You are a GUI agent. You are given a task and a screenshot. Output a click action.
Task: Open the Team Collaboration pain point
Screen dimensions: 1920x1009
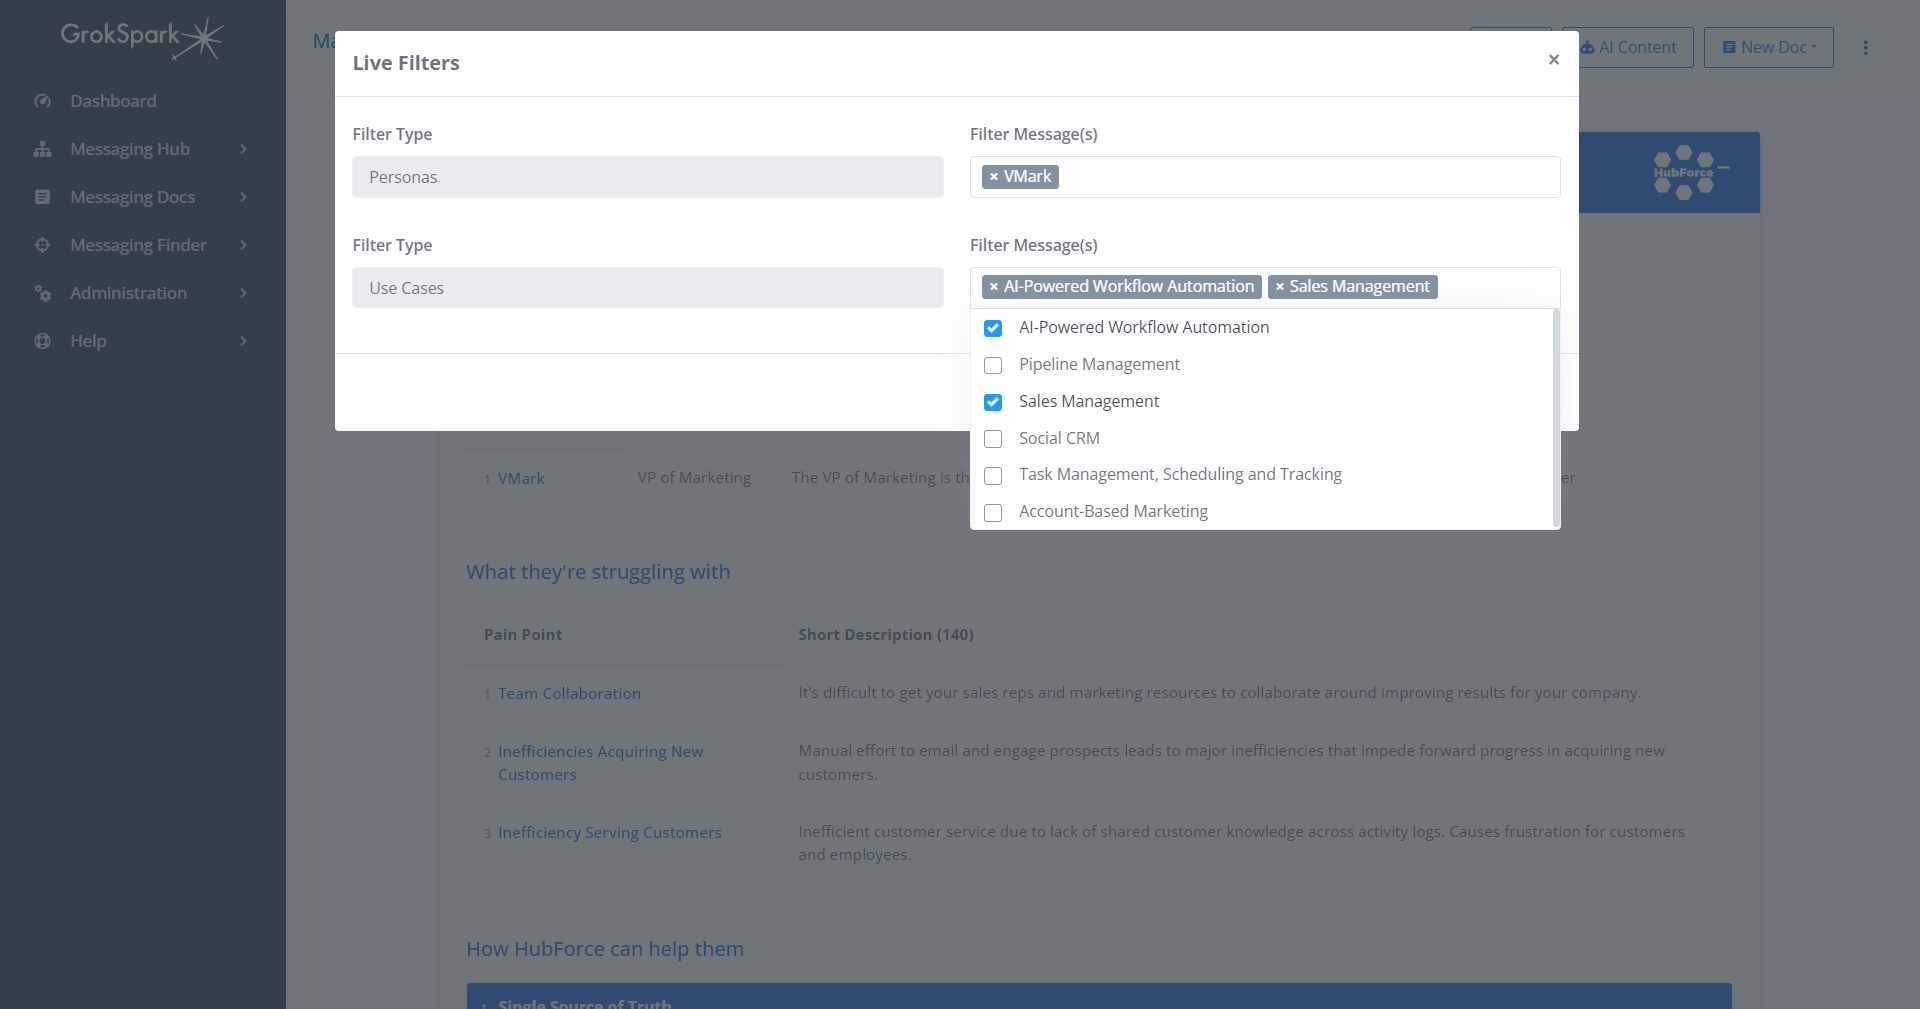coord(569,693)
